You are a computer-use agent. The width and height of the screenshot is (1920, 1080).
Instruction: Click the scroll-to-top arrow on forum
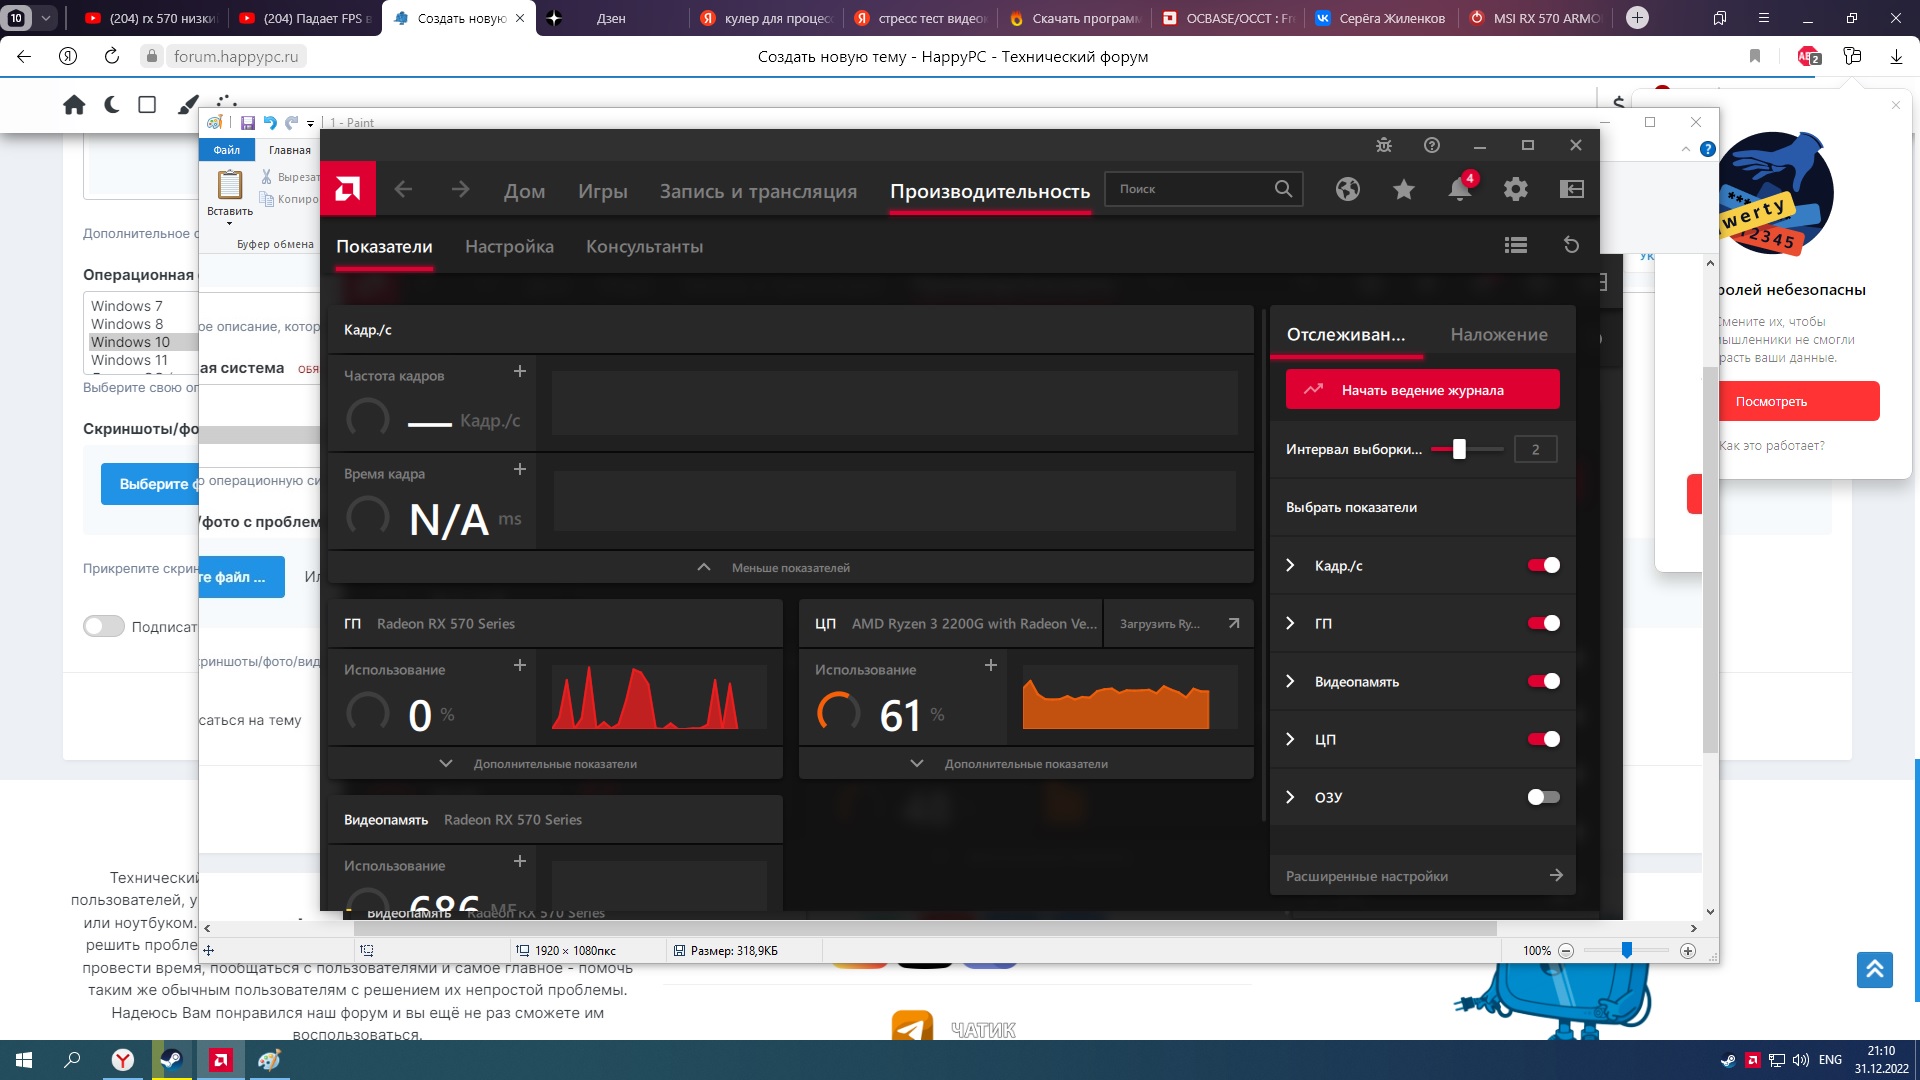[x=1875, y=969]
